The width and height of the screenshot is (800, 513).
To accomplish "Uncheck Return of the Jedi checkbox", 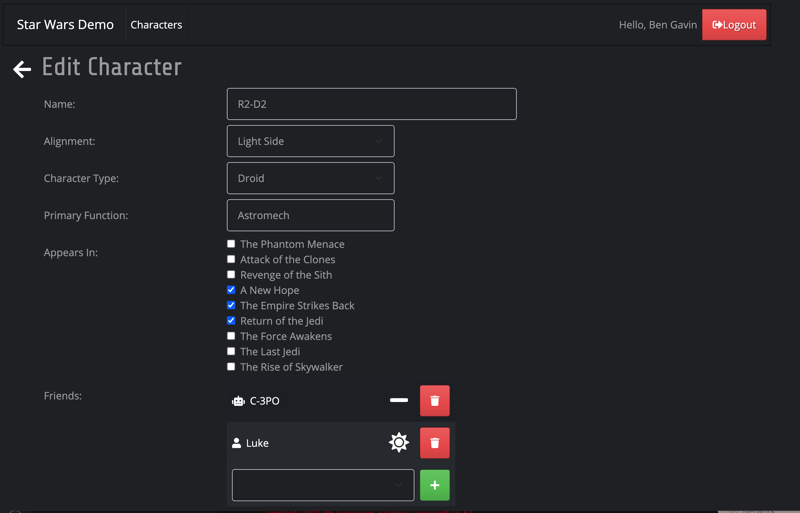I will pos(231,321).
